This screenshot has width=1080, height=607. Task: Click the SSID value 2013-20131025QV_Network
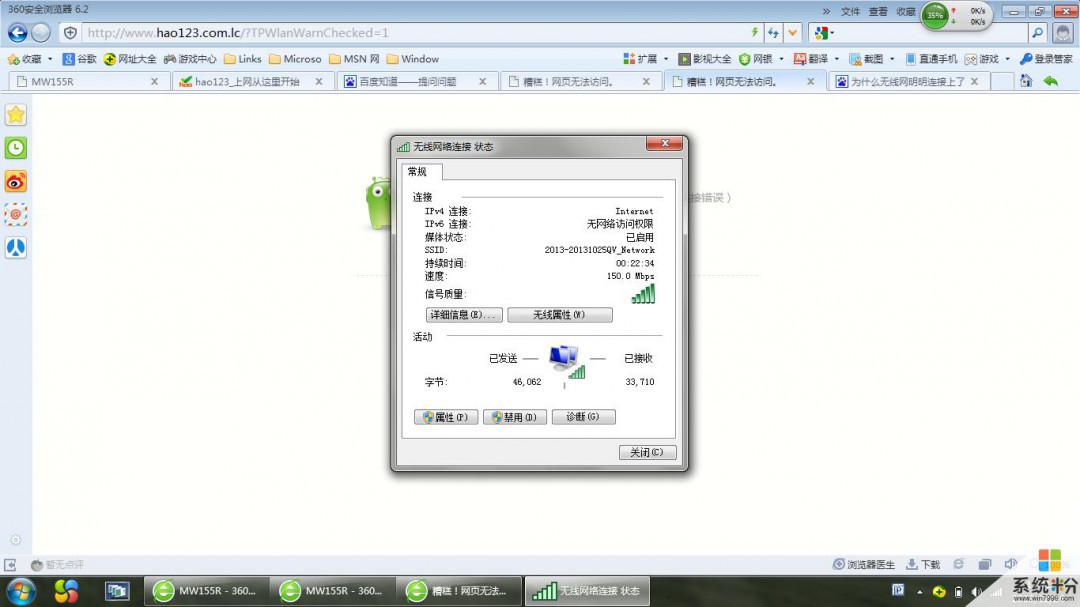(x=599, y=250)
